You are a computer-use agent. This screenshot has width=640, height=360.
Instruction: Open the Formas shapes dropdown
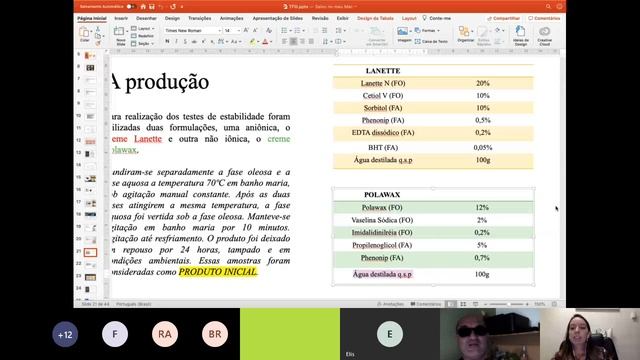coord(427,30)
